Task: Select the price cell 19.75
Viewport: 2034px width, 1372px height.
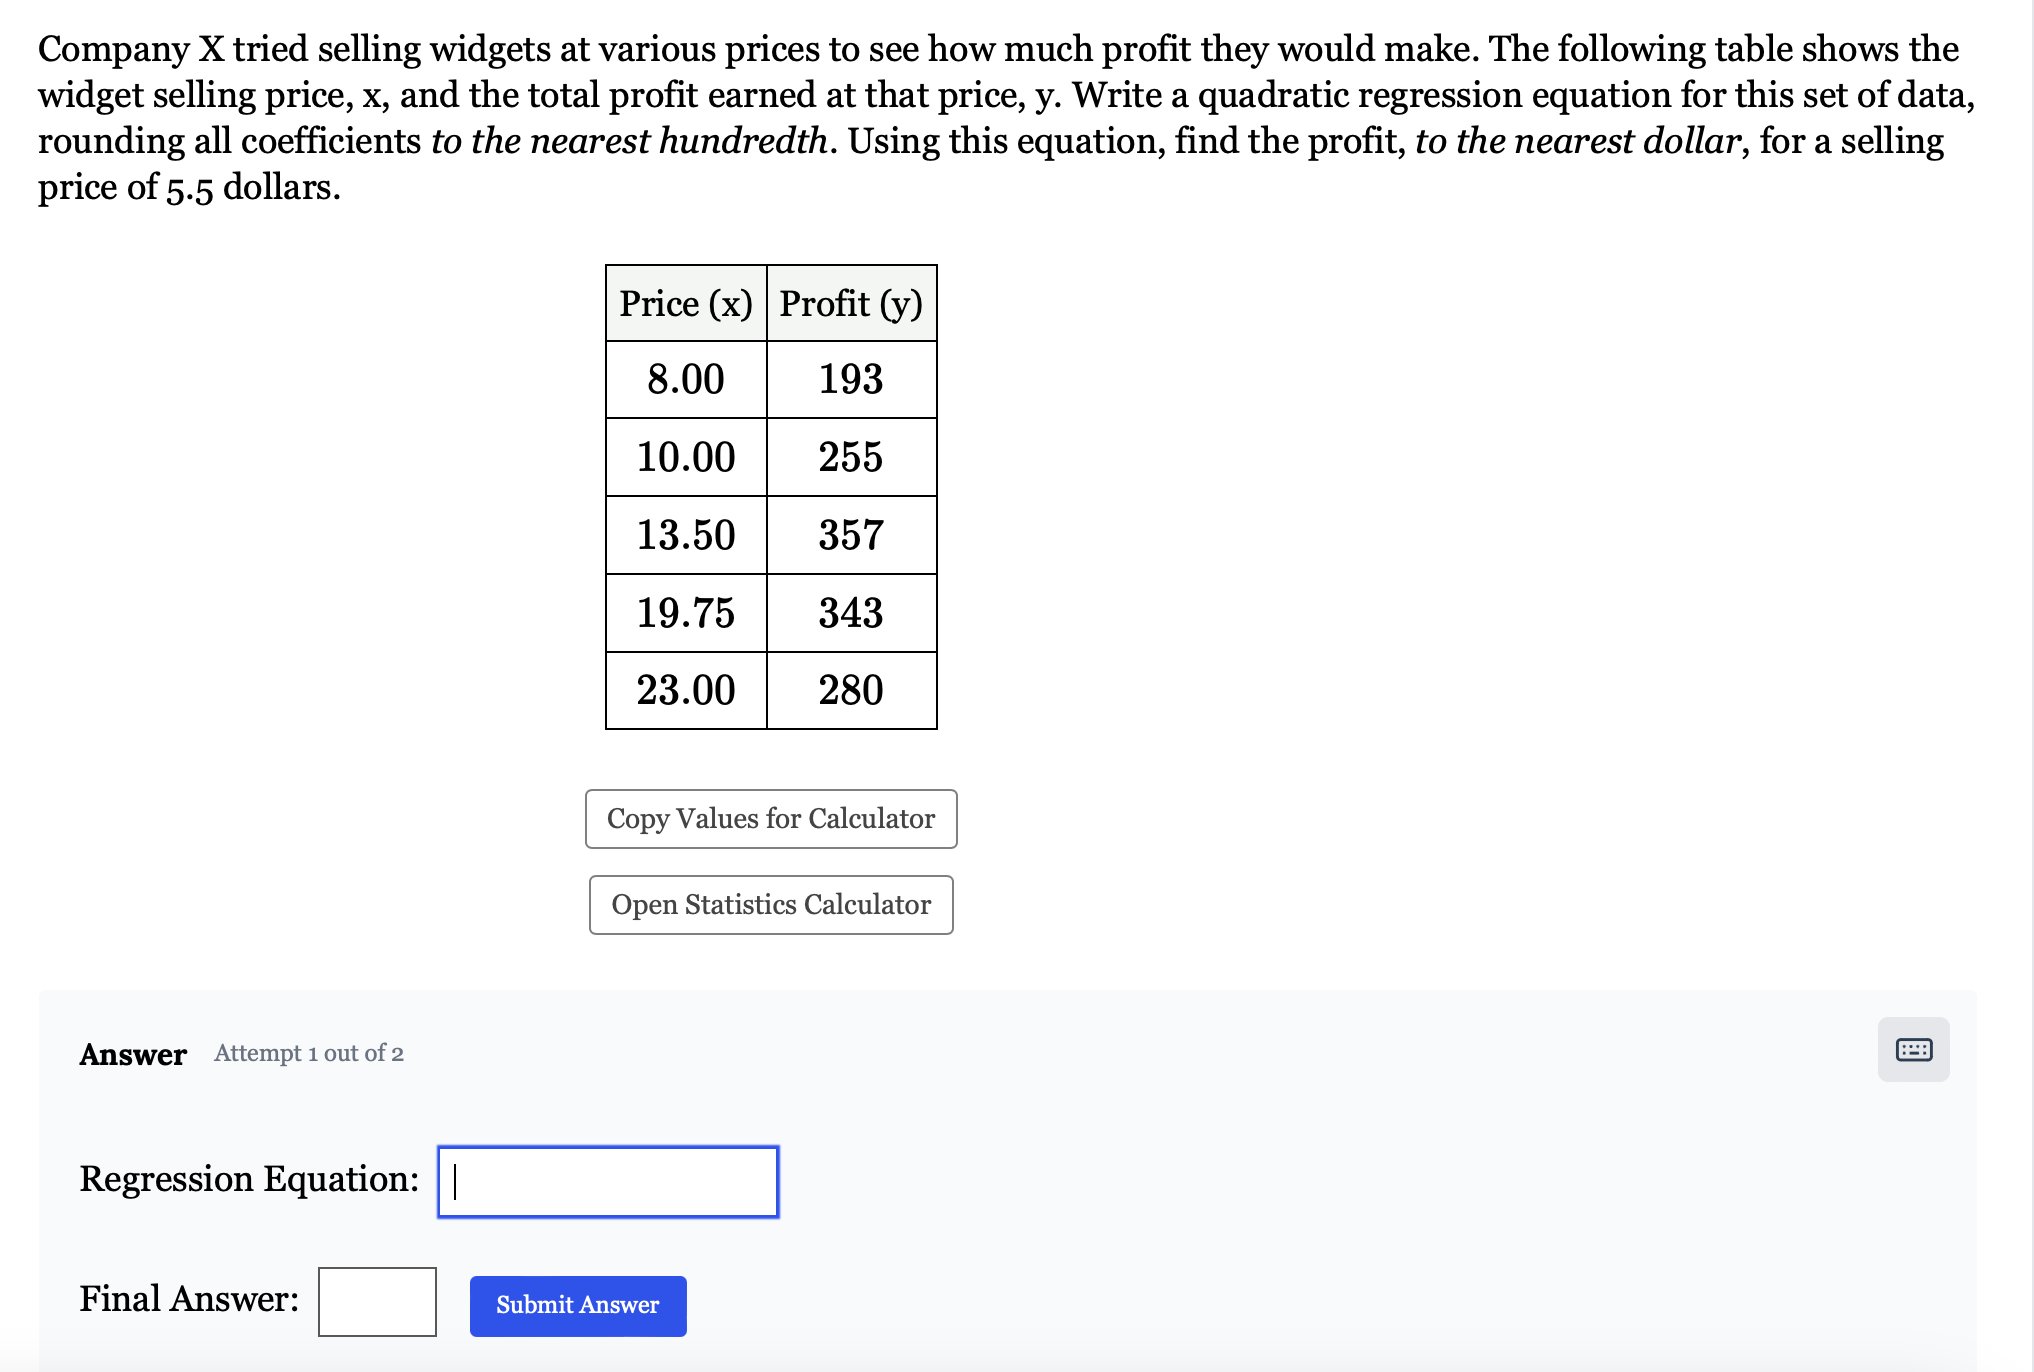Action: pyautogui.click(x=686, y=613)
